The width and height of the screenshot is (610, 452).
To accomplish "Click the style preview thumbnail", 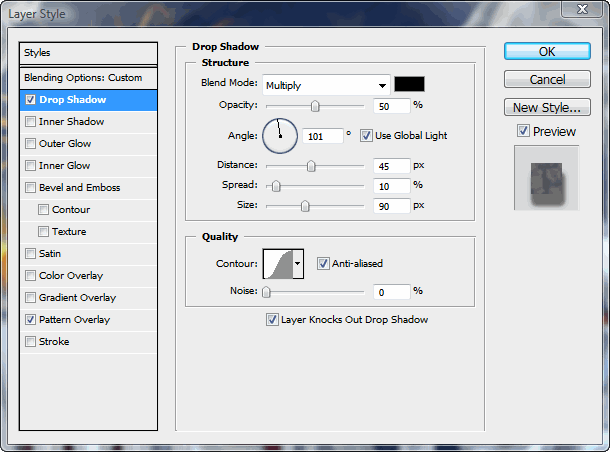I will pos(547,178).
